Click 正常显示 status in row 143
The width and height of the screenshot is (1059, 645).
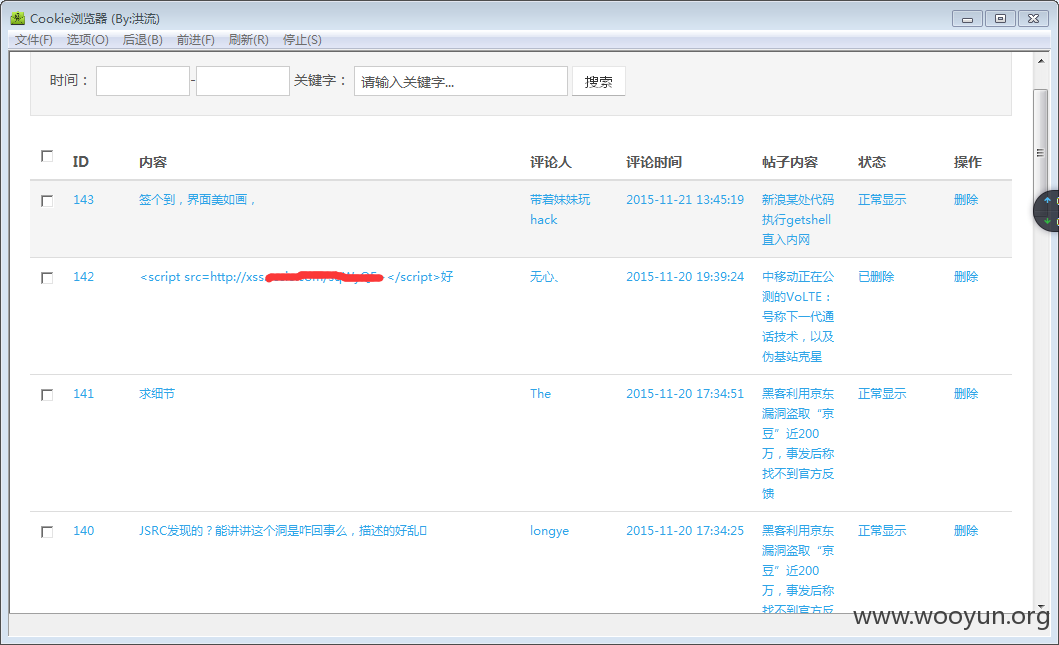coord(882,199)
